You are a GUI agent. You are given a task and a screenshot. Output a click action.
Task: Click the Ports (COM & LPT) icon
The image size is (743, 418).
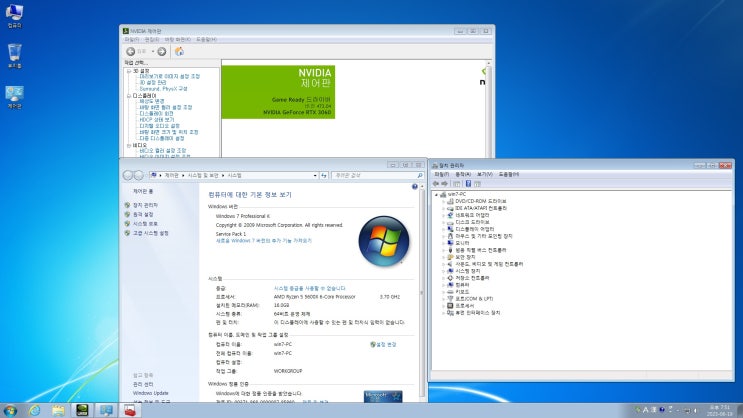coord(450,299)
